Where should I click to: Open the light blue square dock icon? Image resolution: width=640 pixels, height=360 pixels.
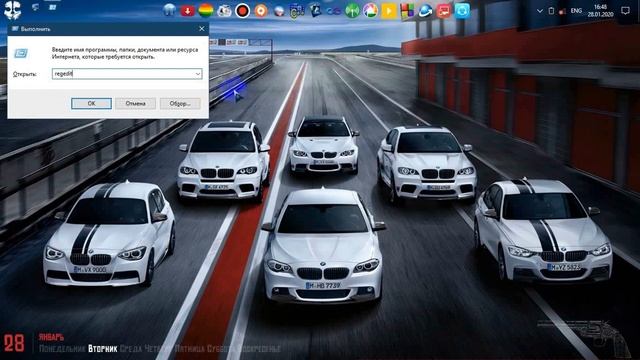462,11
